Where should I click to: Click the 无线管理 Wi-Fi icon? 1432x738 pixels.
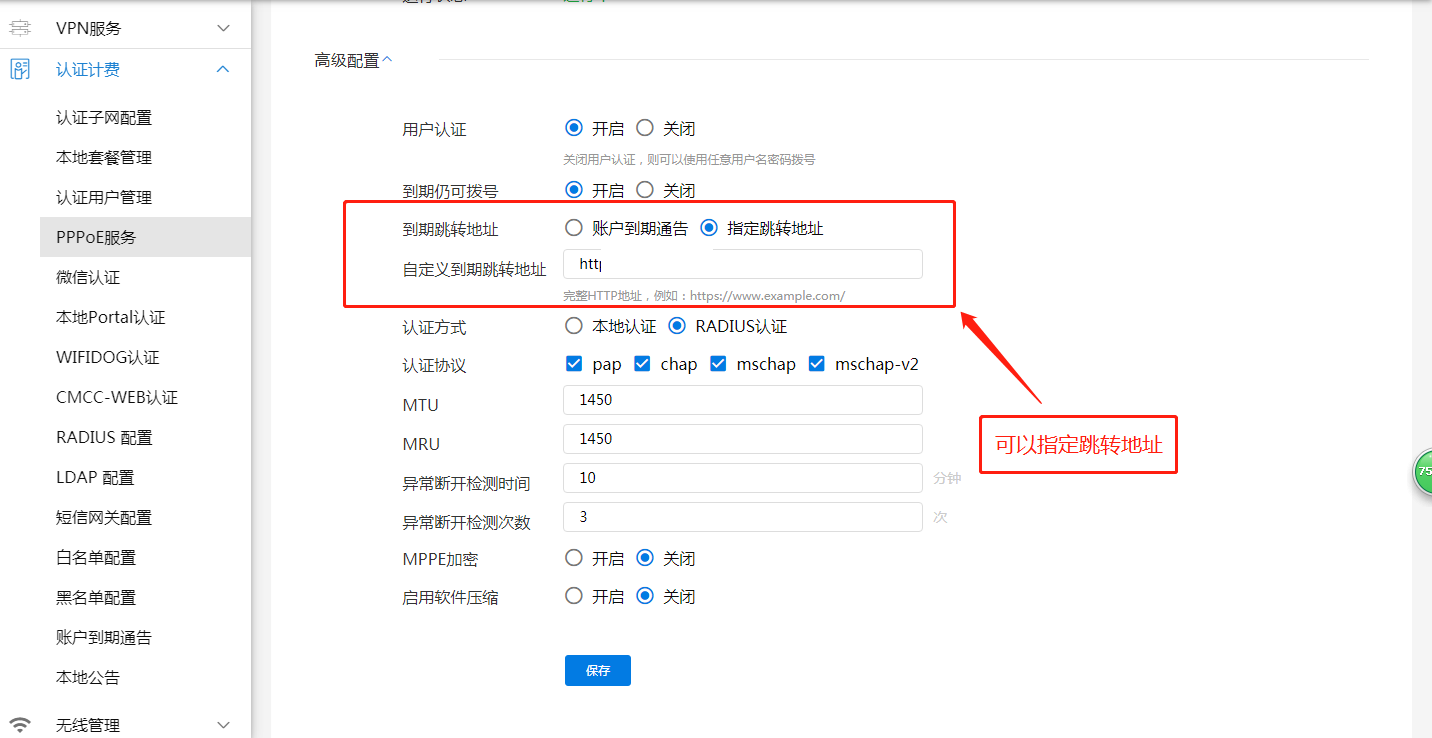tap(20, 725)
